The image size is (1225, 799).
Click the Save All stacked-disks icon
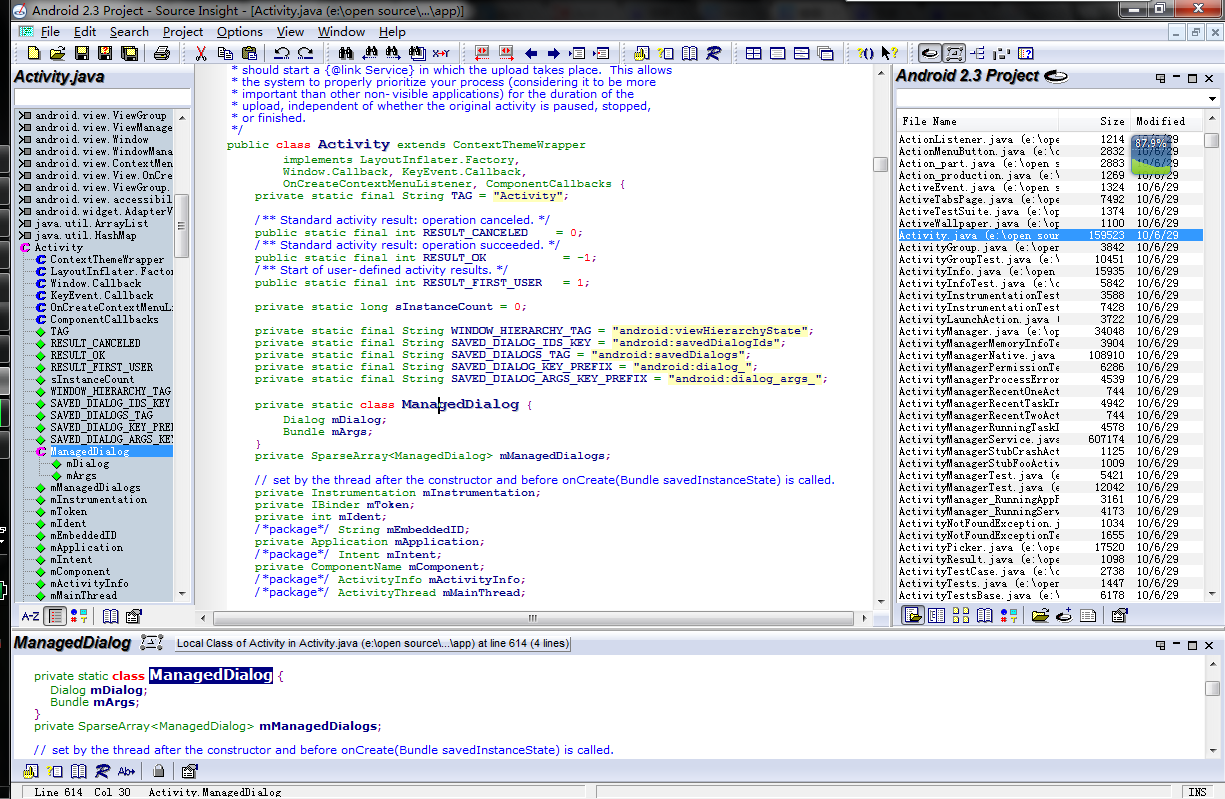pyautogui.click(x=130, y=53)
